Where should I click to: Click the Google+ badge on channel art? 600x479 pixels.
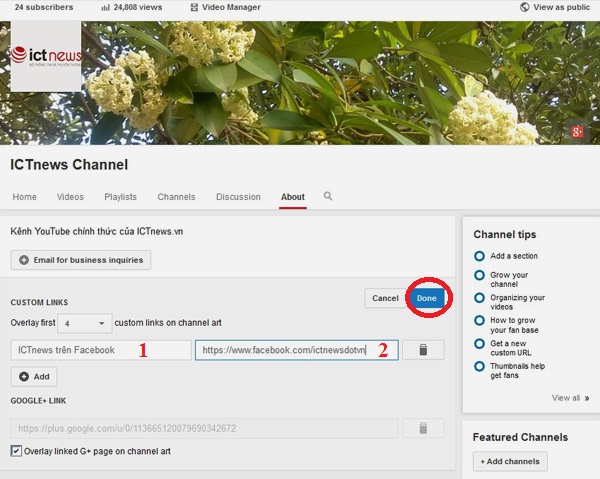click(x=577, y=131)
